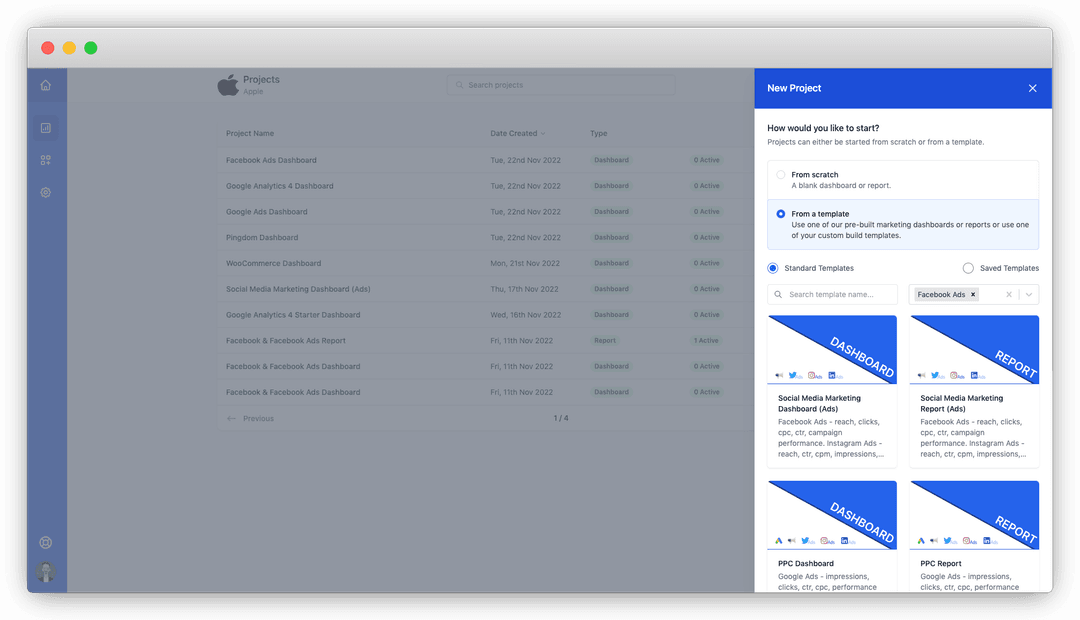1080x620 pixels.
Task: Click the Search projects field
Action: pos(561,85)
